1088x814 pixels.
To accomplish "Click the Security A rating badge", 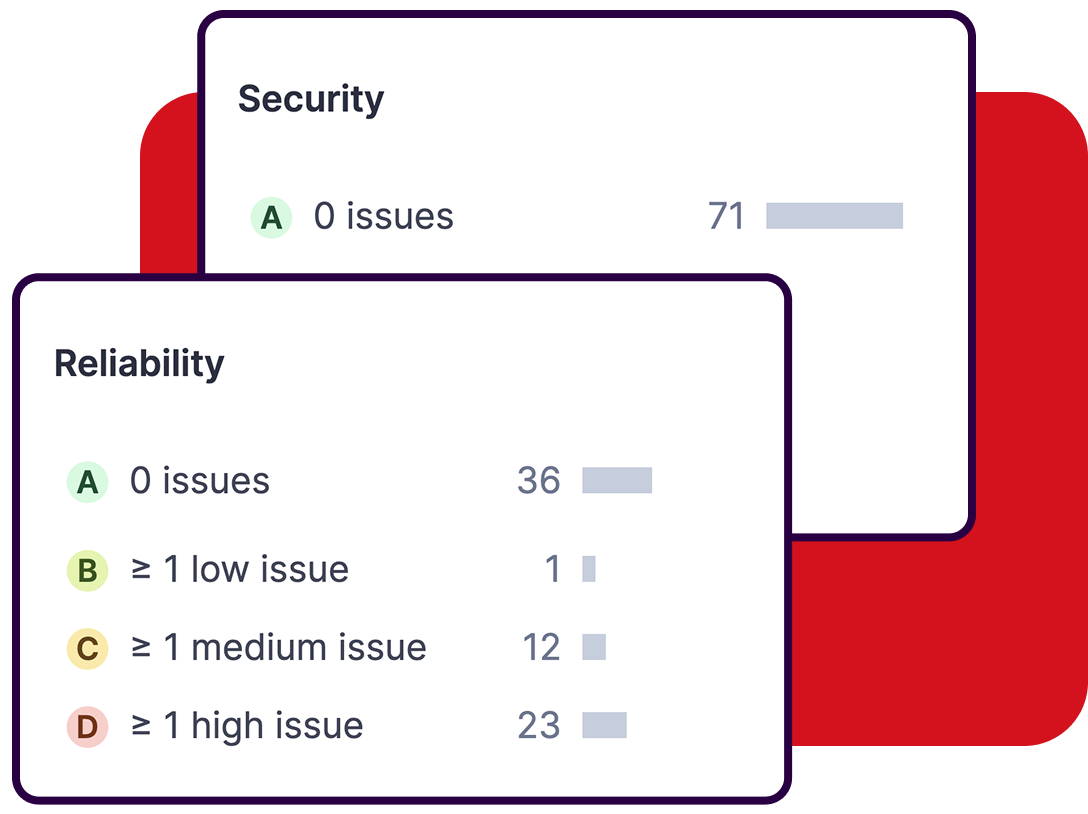I will tap(271, 217).
